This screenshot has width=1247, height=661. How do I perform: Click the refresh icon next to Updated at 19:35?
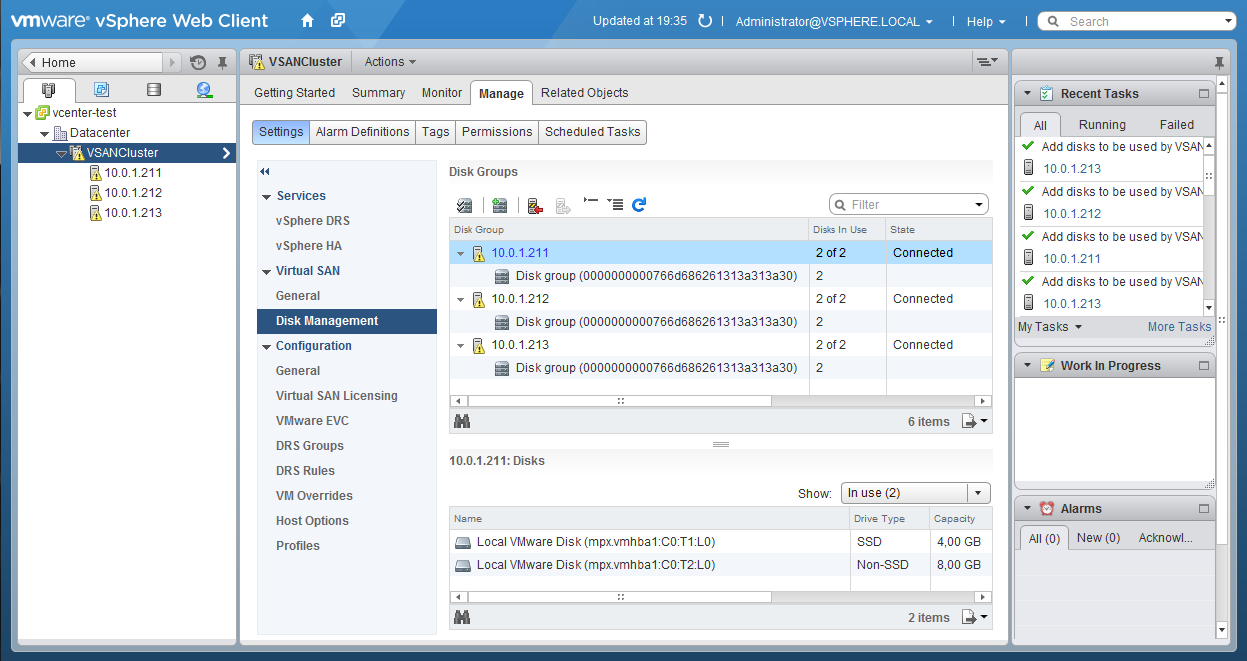(x=705, y=20)
